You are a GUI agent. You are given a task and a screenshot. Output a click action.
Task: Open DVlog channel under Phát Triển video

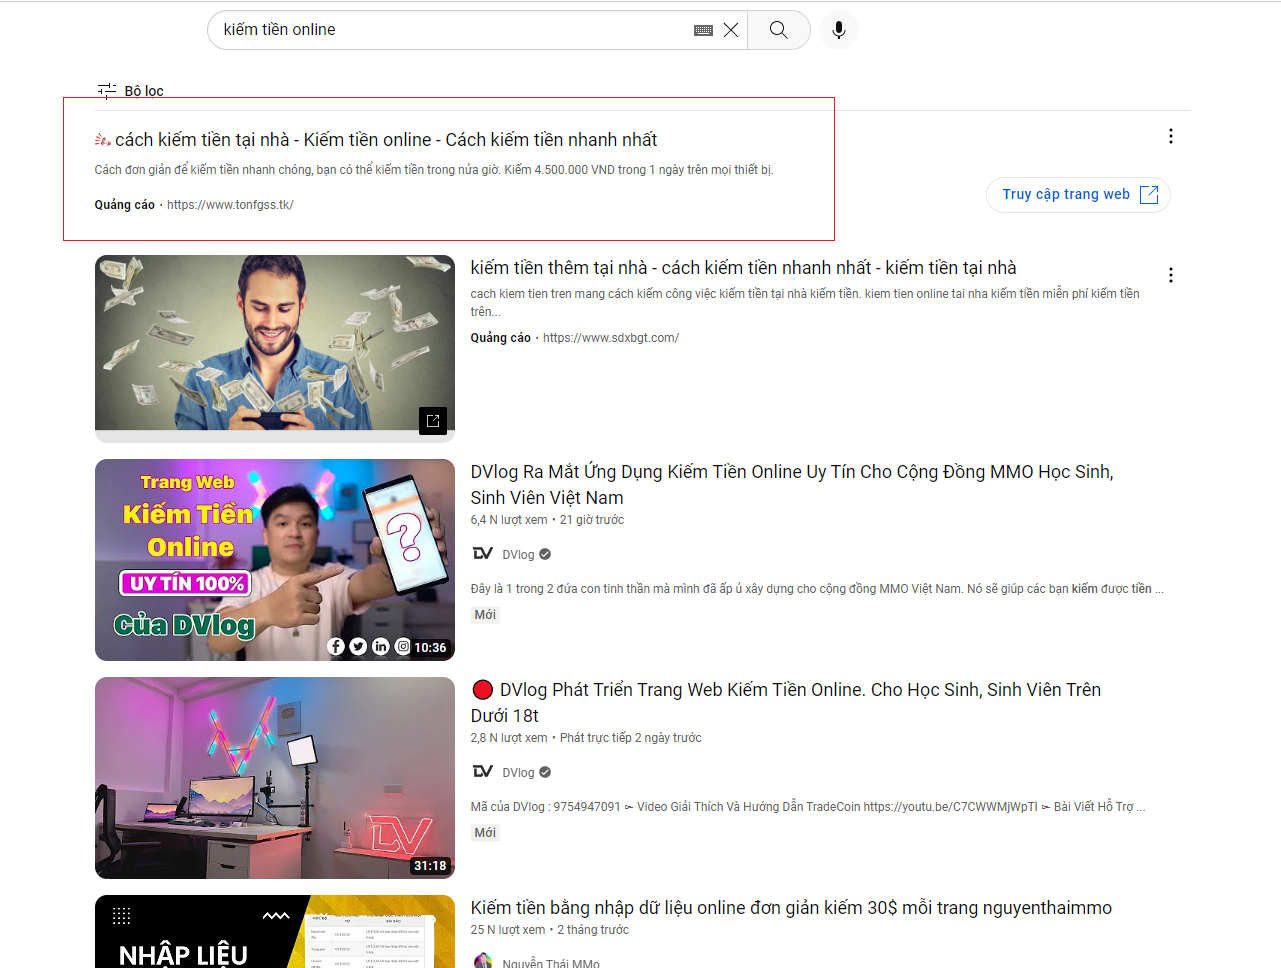518,773
